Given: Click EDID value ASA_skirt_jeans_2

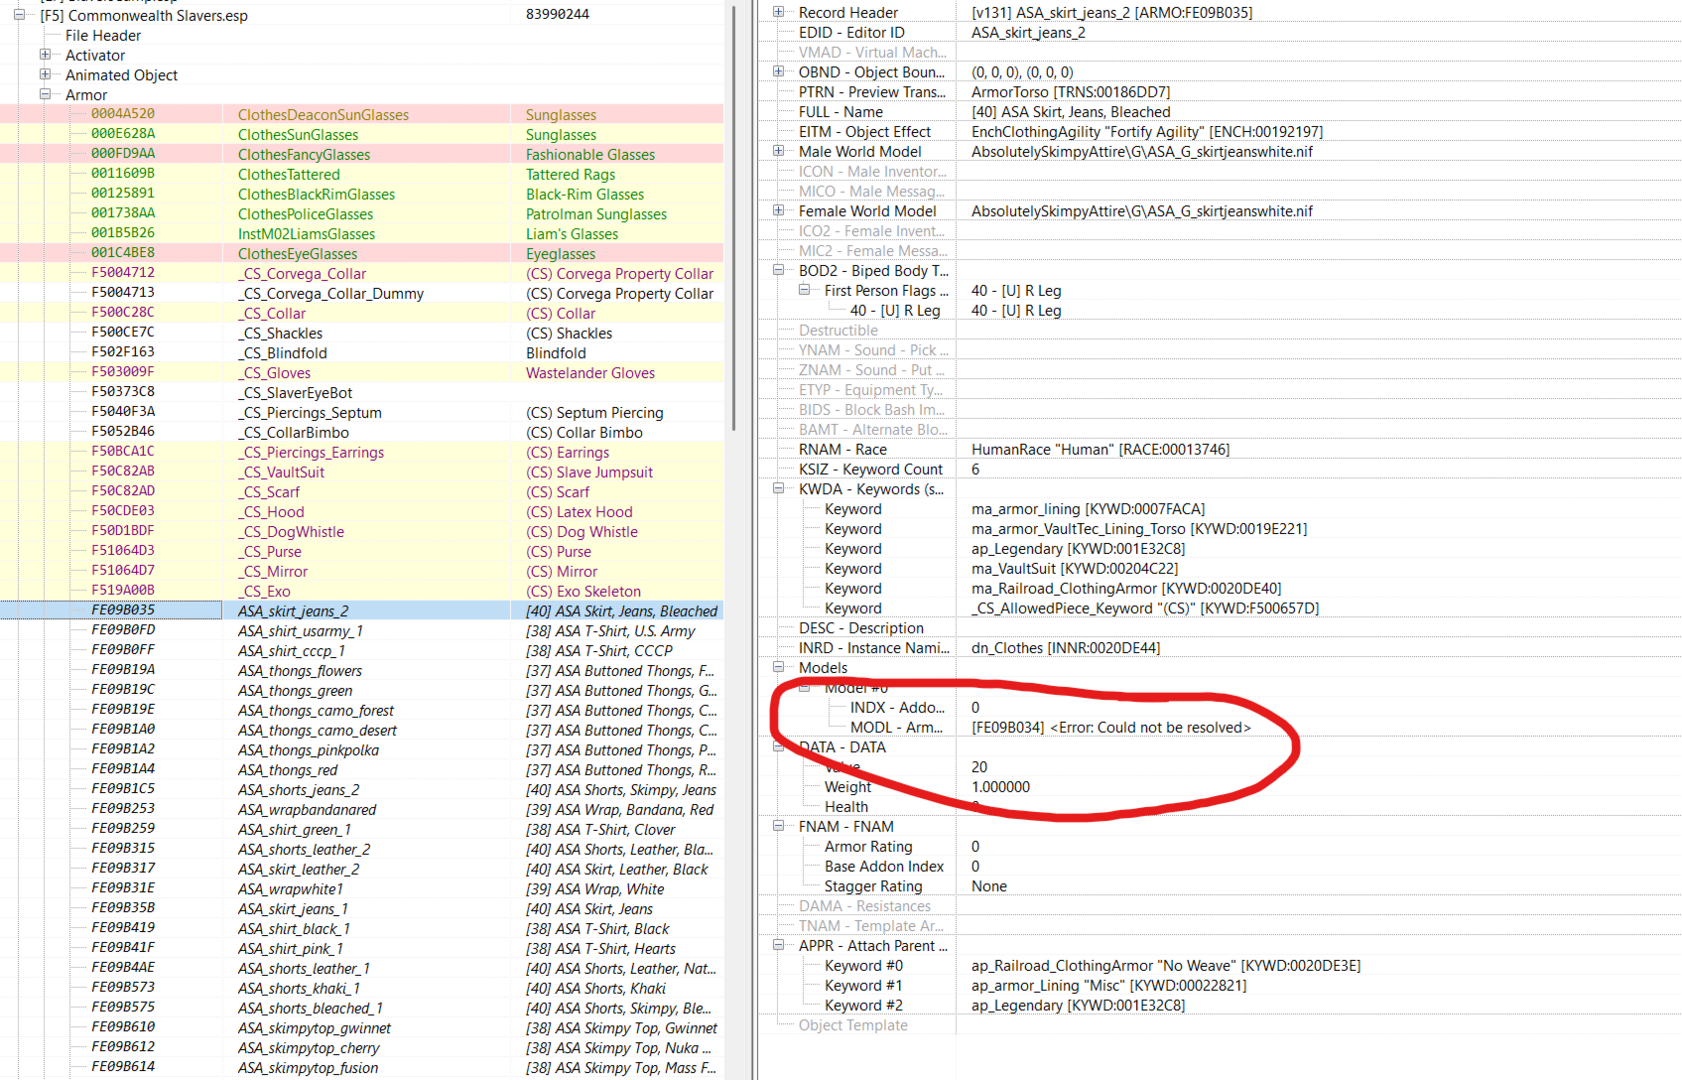Looking at the screenshot, I should pyautogui.click(x=1028, y=32).
